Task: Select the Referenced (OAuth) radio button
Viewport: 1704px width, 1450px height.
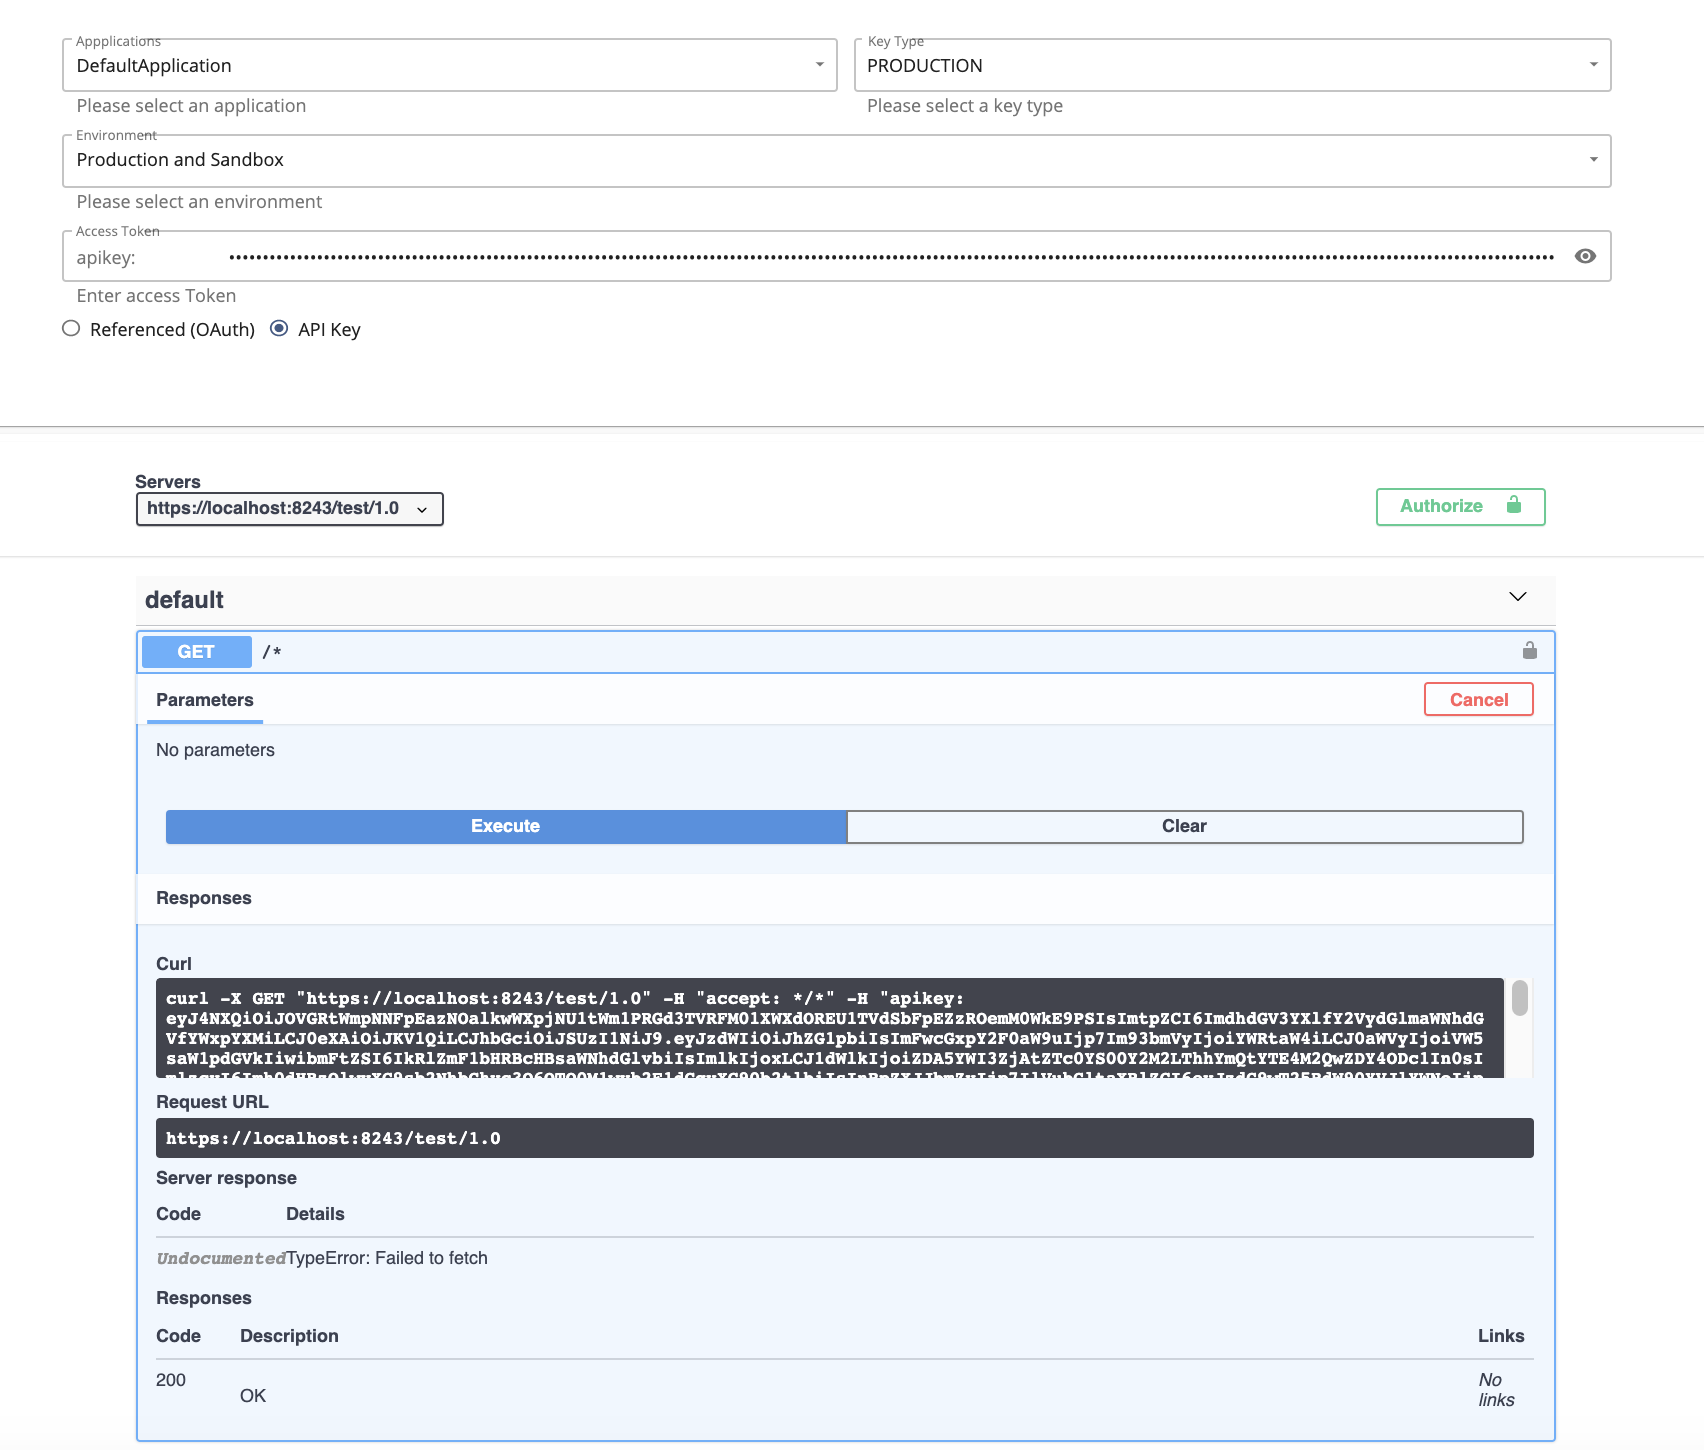Action: (70, 328)
